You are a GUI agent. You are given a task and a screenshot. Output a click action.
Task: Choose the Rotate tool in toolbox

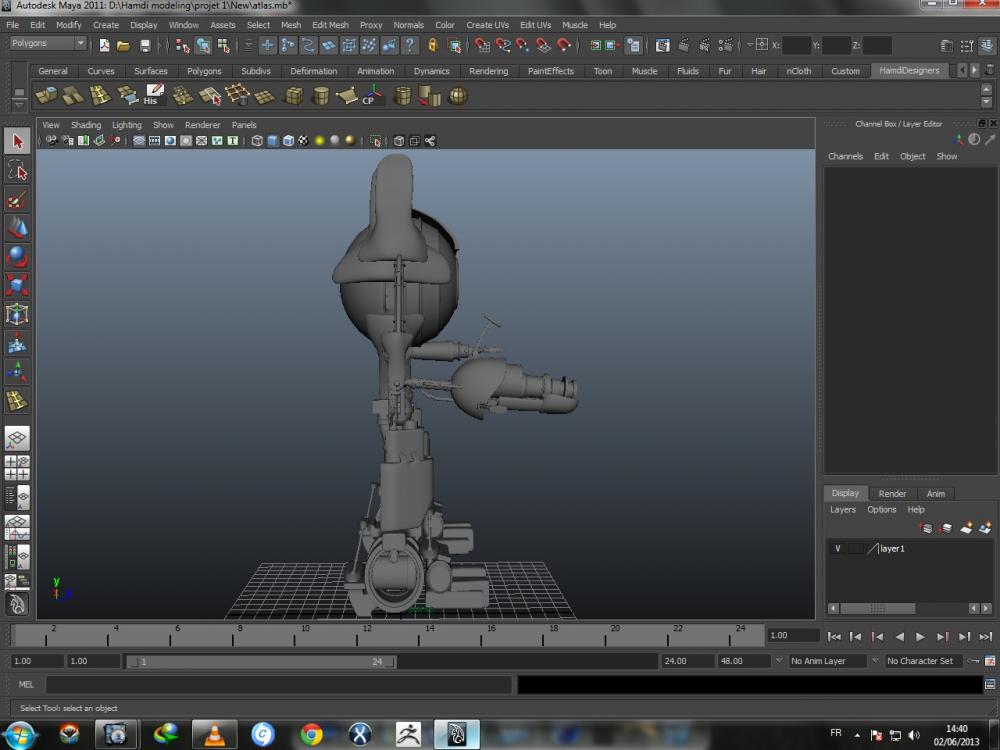click(x=17, y=257)
